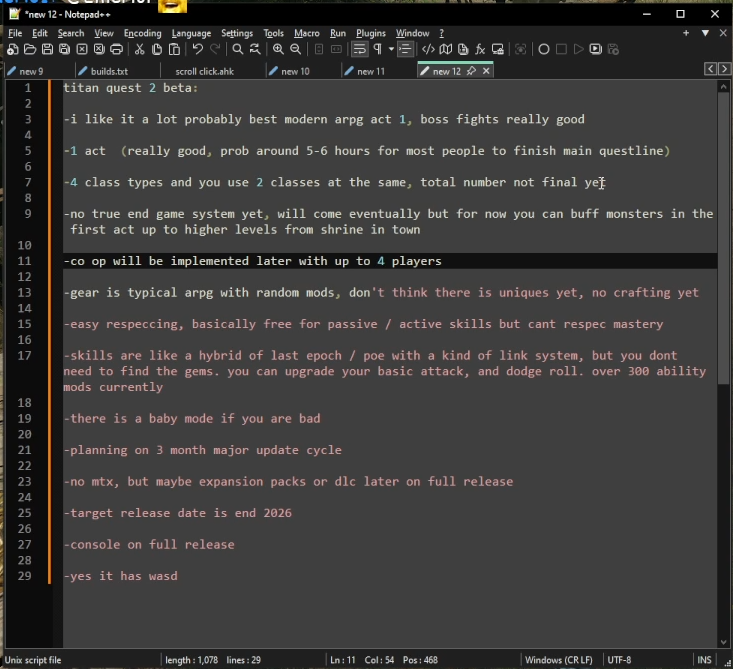Print document using printer icon

click(x=116, y=49)
